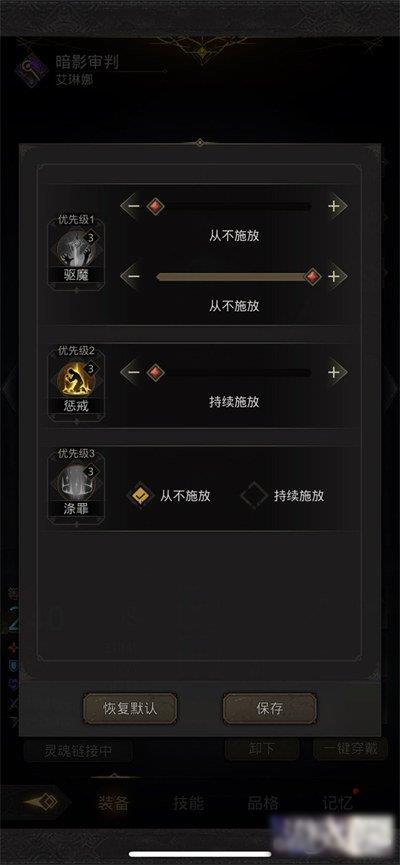
Task: Click the back arrow icon at bottom left
Action: pyautogui.click(x=41, y=802)
